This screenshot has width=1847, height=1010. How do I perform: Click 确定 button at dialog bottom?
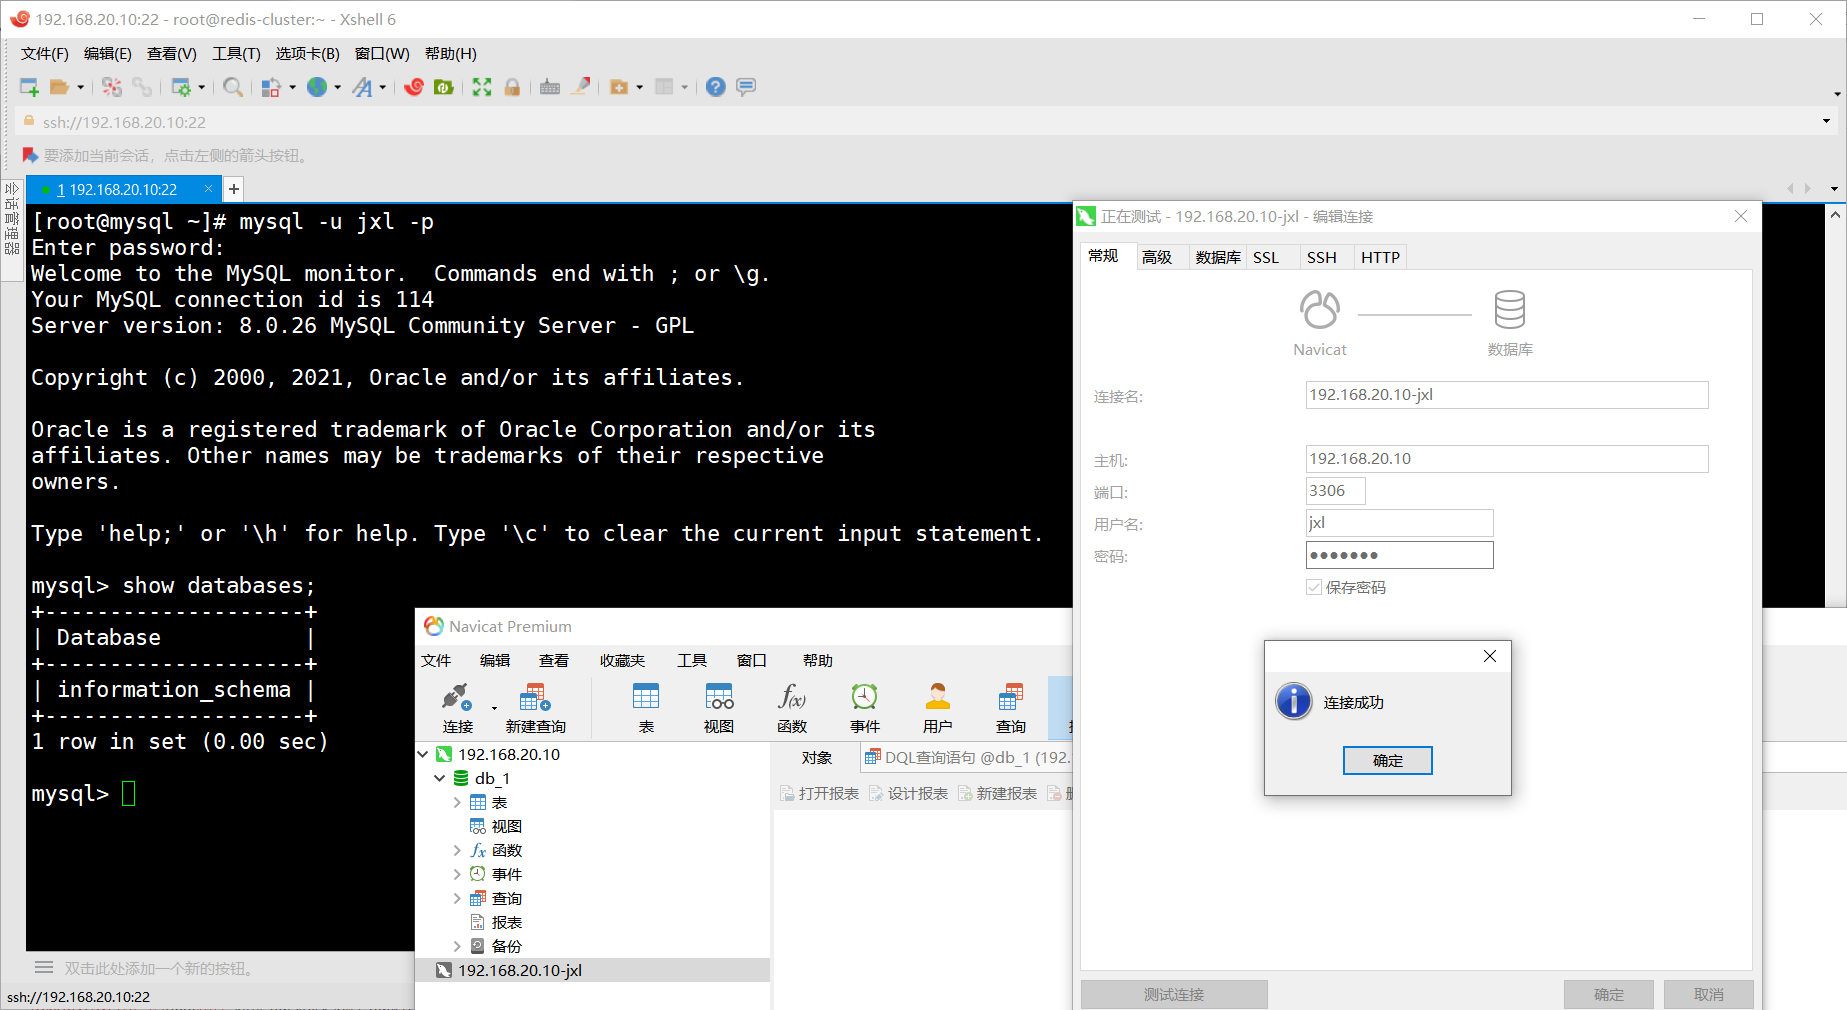click(x=1608, y=994)
